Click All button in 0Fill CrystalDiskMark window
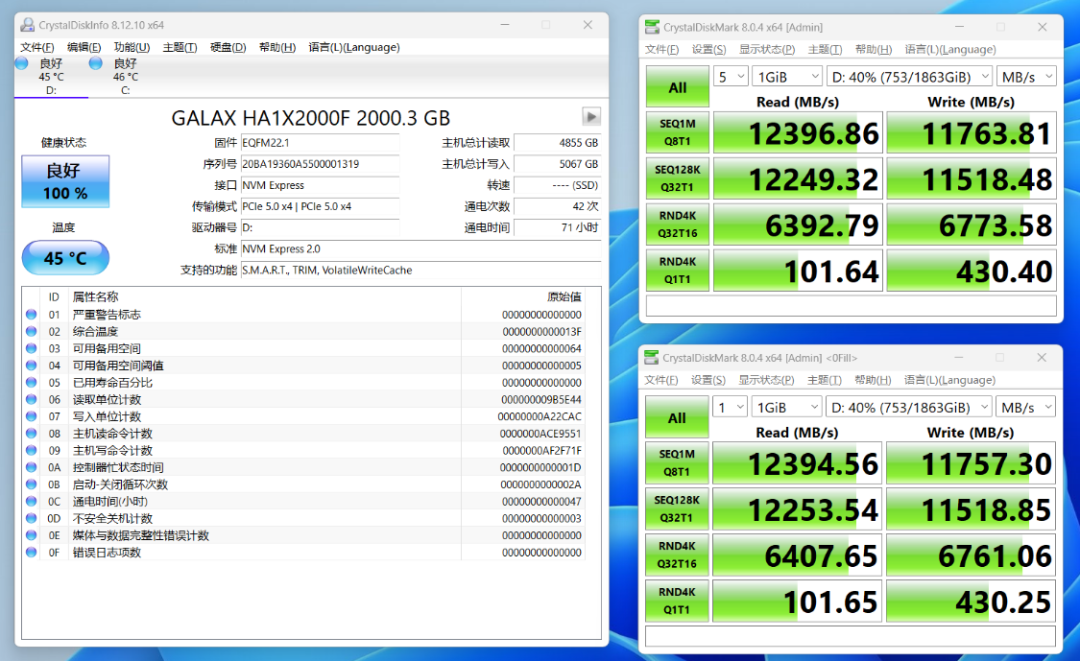This screenshot has width=1080, height=661. point(677,417)
